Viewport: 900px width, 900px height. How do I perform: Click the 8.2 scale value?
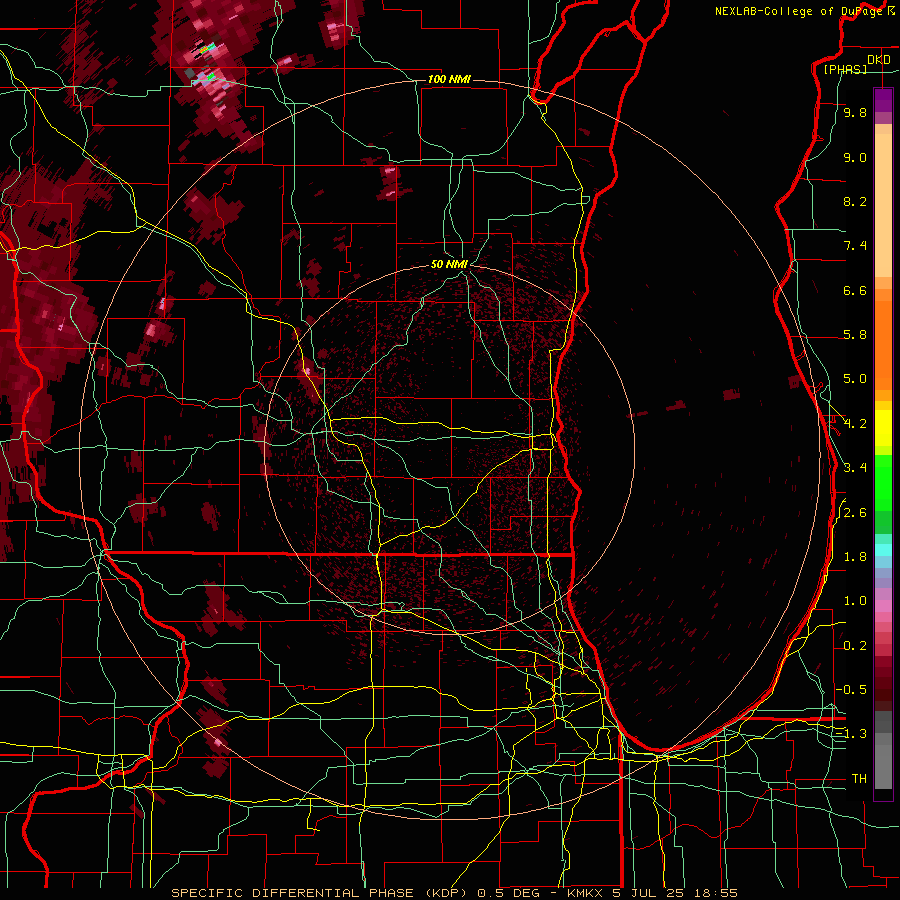[x=855, y=201]
